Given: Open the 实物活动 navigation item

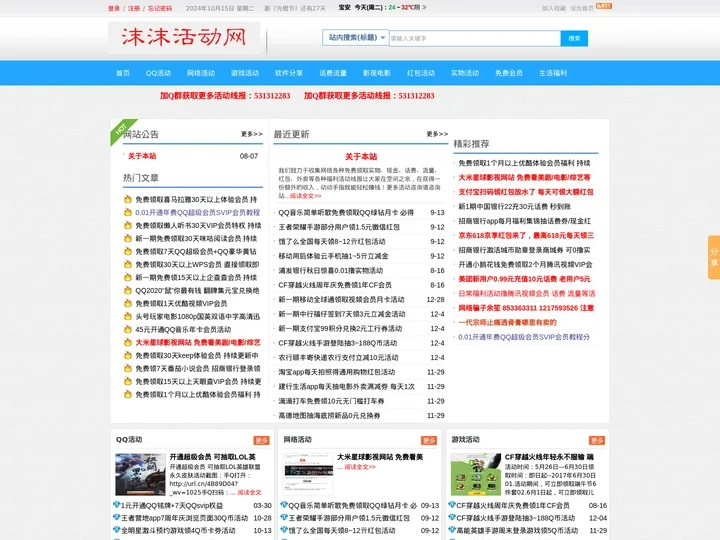Looking at the screenshot, I should pyautogui.click(x=465, y=73).
